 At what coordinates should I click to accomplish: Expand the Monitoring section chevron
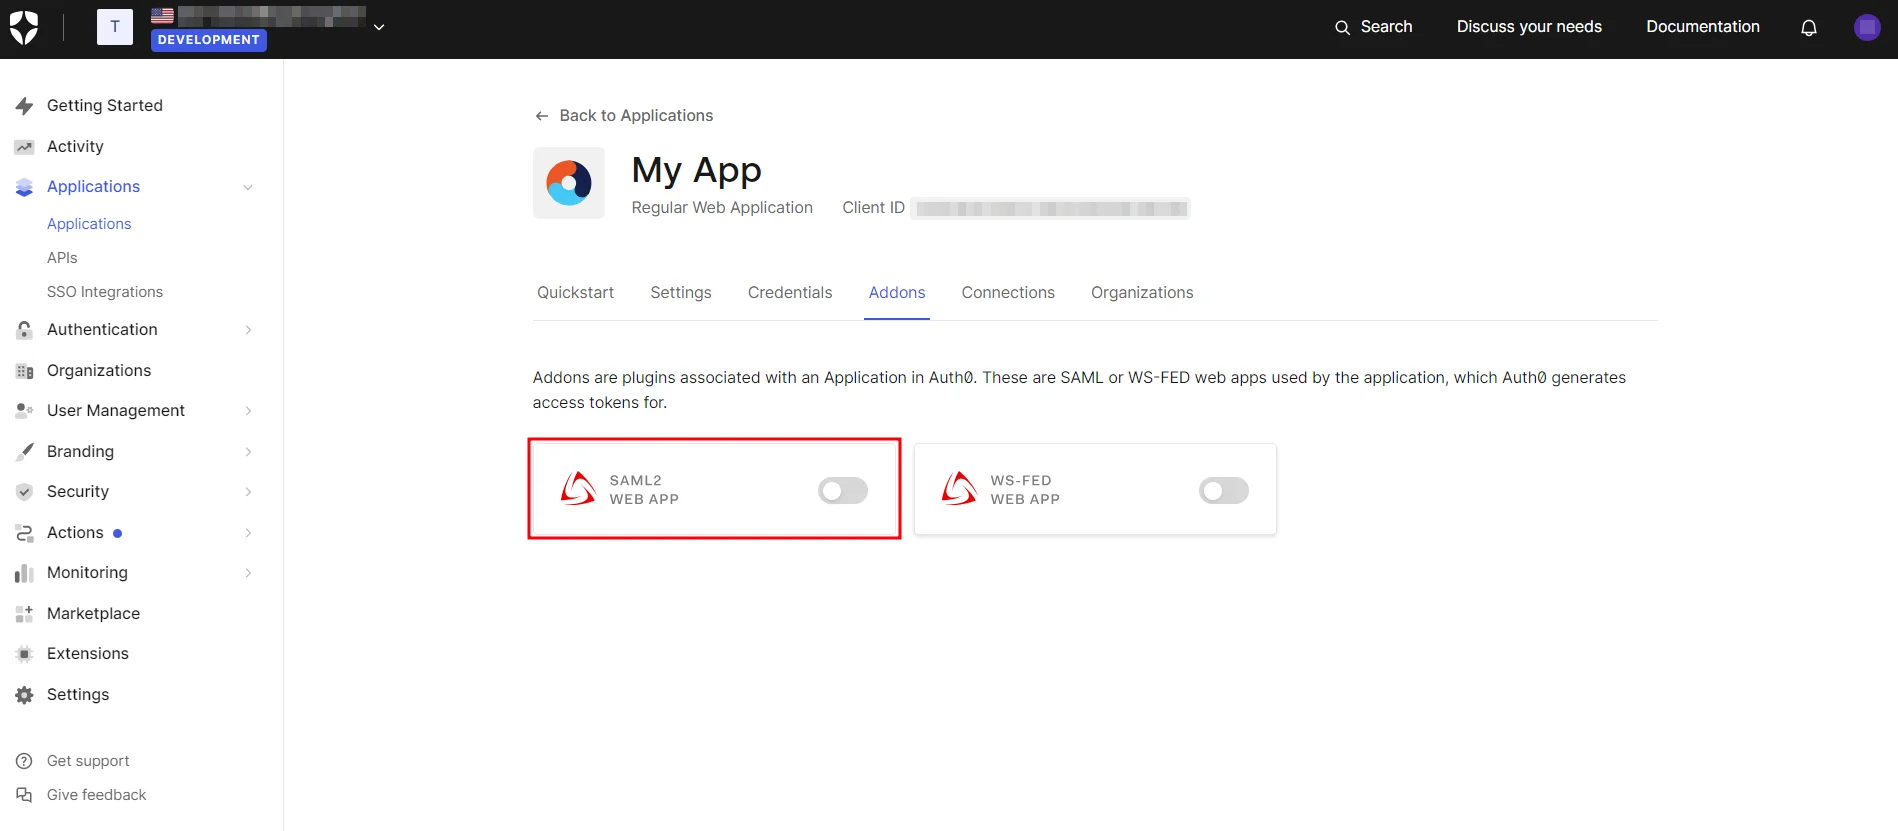coord(248,573)
